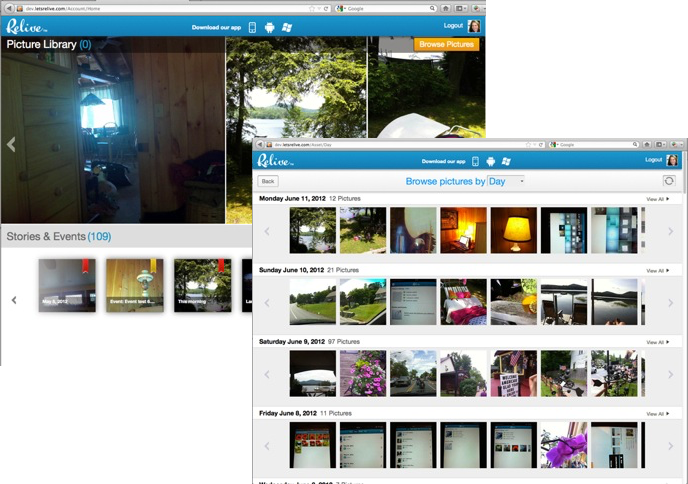Show next pictures for Saturday June 9
This screenshot has height=484, width=688.
[x=670, y=374]
